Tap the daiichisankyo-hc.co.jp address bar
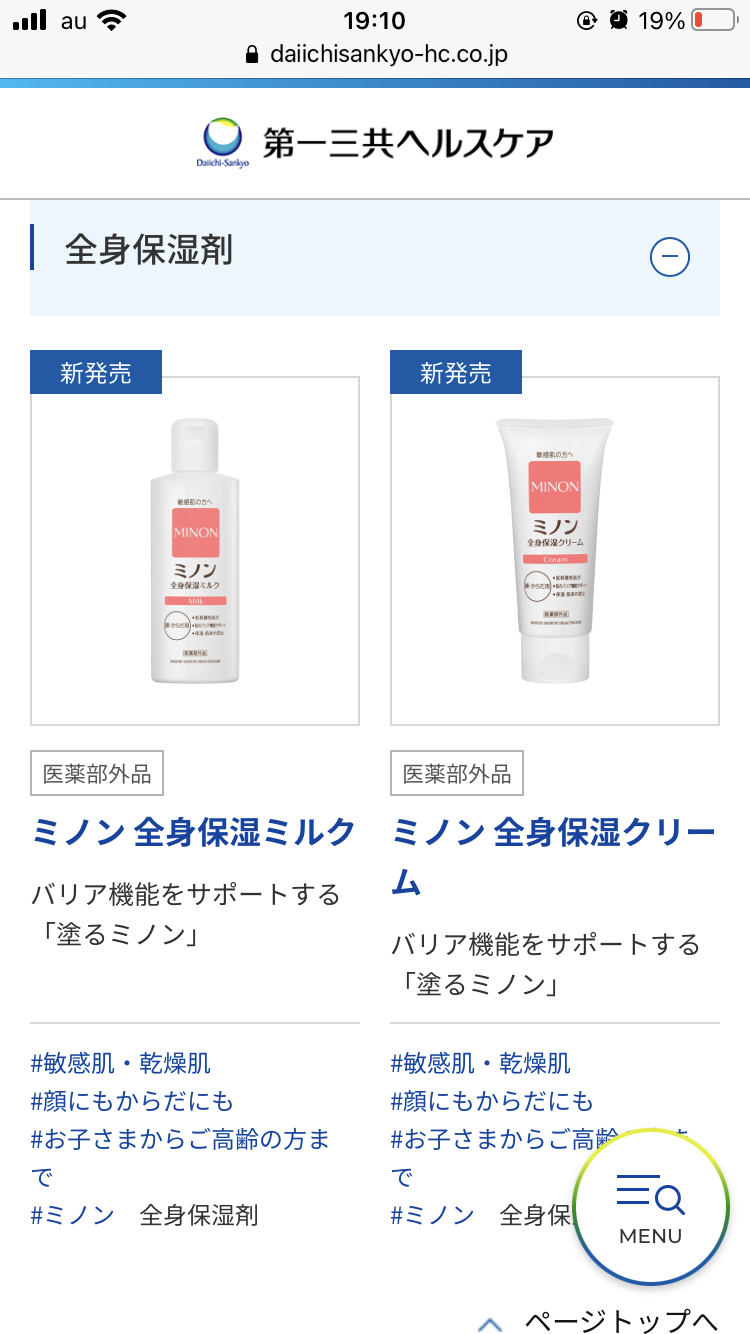The width and height of the screenshot is (750, 1334). click(375, 54)
